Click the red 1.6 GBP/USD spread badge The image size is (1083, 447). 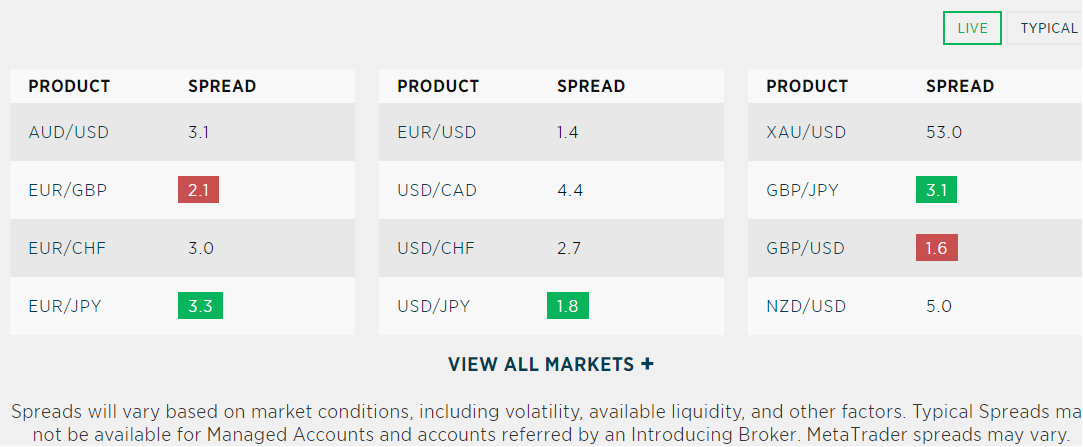[x=937, y=248]
